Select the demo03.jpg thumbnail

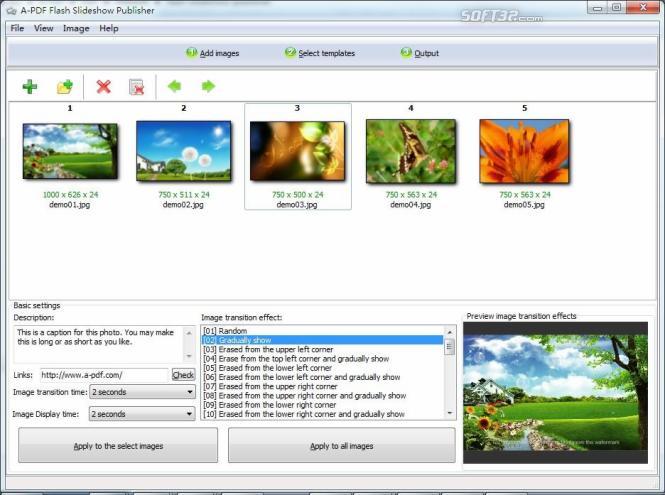[297, 151]
